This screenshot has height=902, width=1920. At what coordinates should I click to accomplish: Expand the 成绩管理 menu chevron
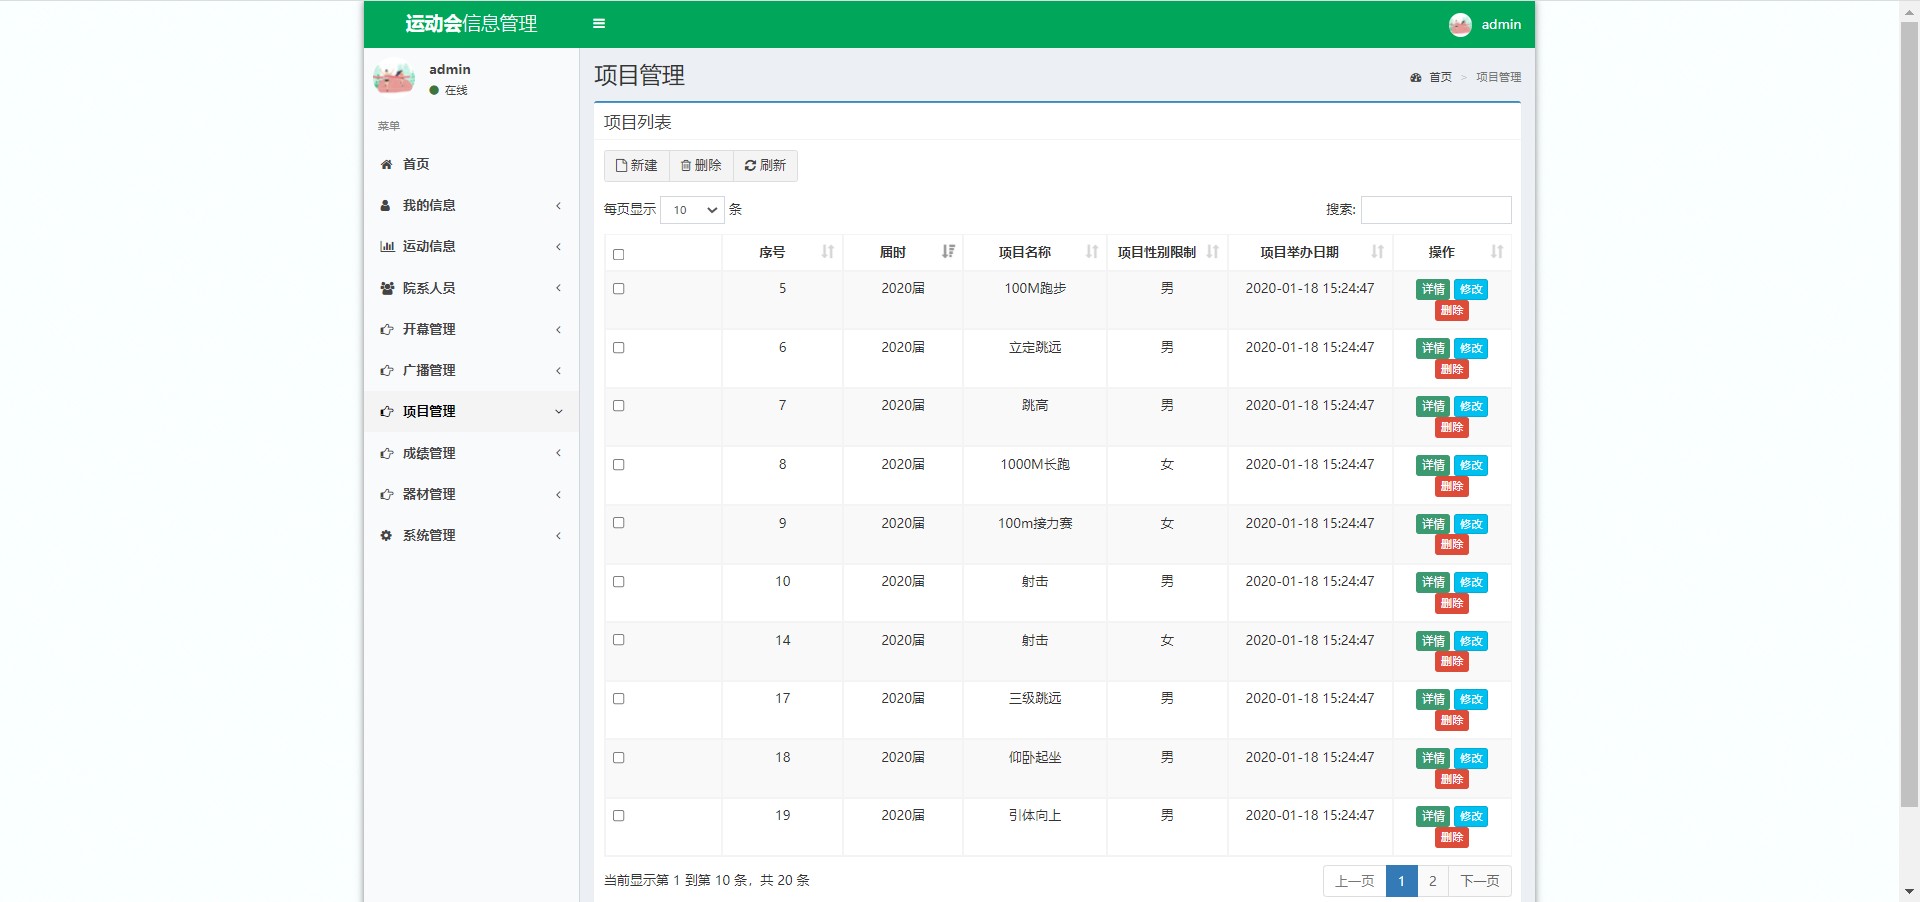coord(558,453)
